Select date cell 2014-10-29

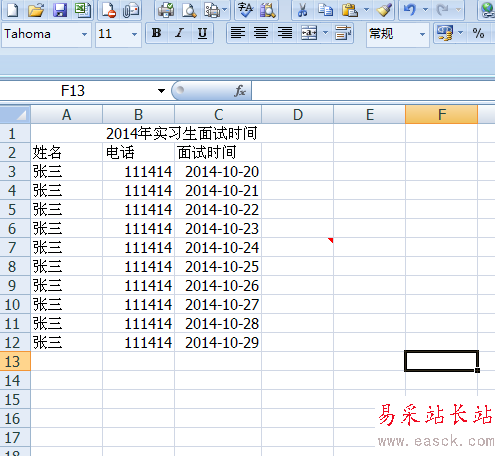coord(218,342)
